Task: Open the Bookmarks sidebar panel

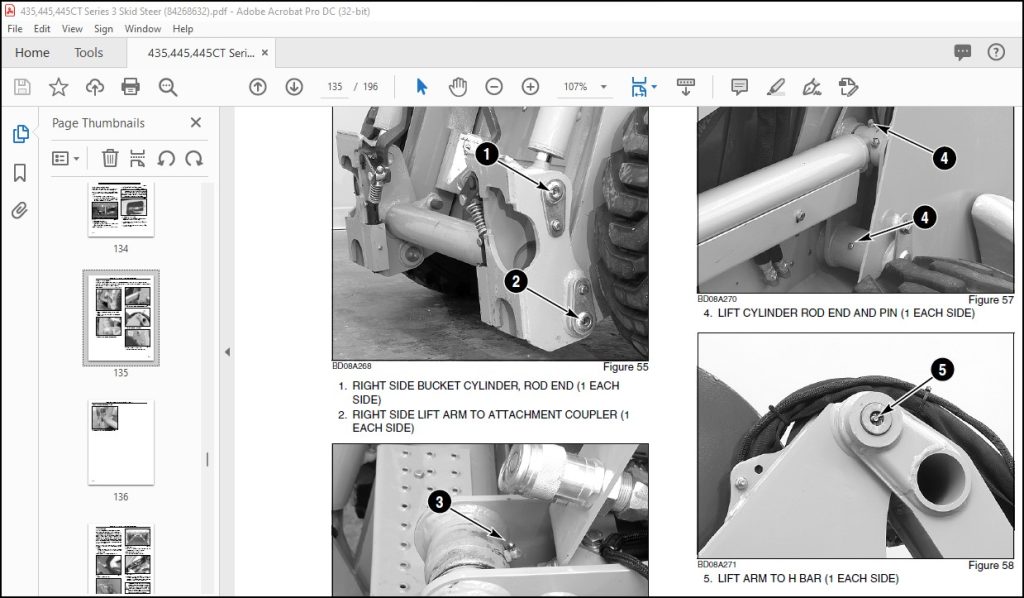Action: pos(20,173)
